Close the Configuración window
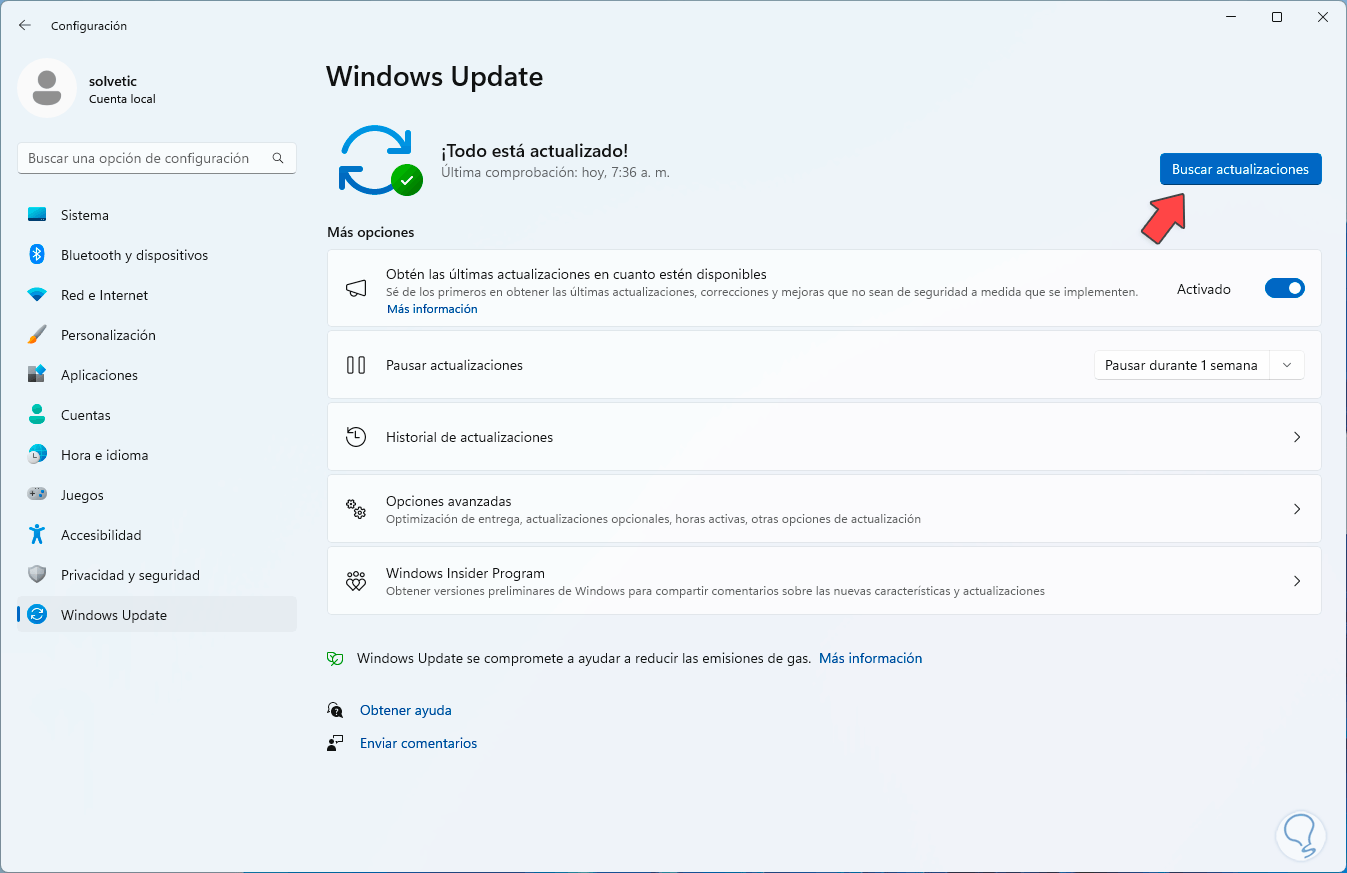This screenshot has height=873, width=1347. point(1323,17)
